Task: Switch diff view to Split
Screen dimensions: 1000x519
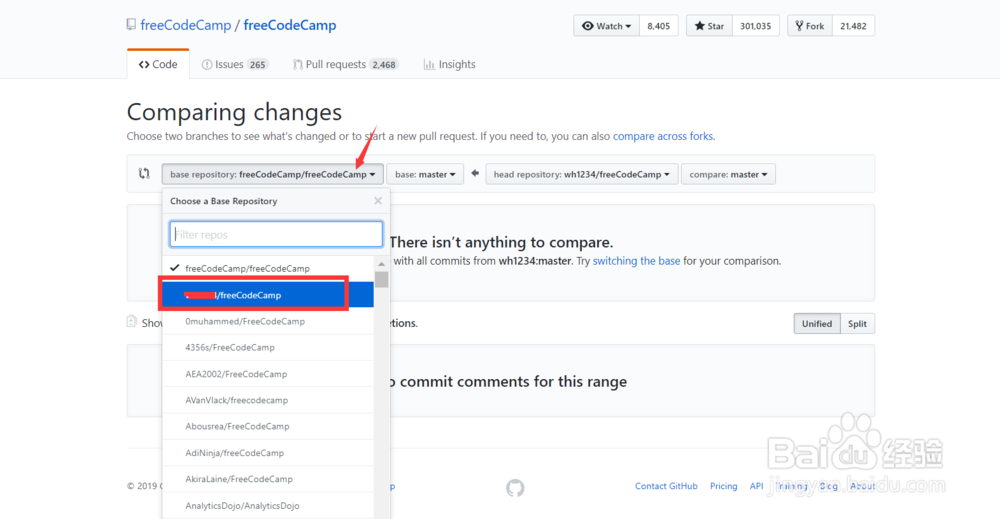Action: [857, 323]
